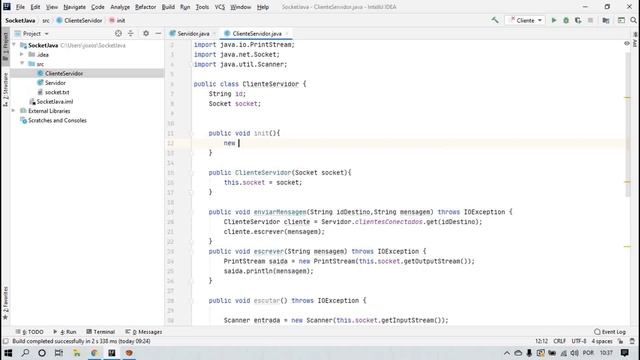Open the Event Log
This screenshot has height=360, width=640.
tap(610, 332)
